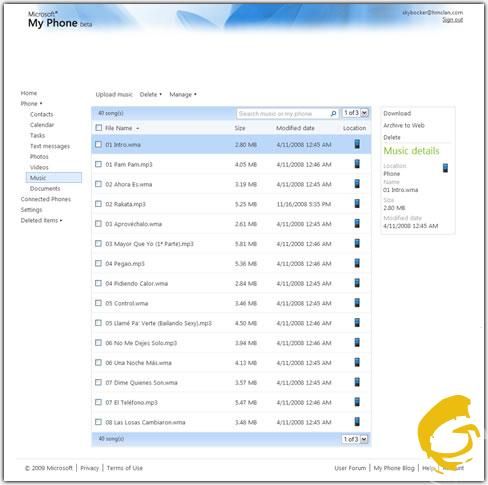The height and width of the screenshot is (485, 488).
Task: Select Music in sidebar
Action: (x=54, y=178)
